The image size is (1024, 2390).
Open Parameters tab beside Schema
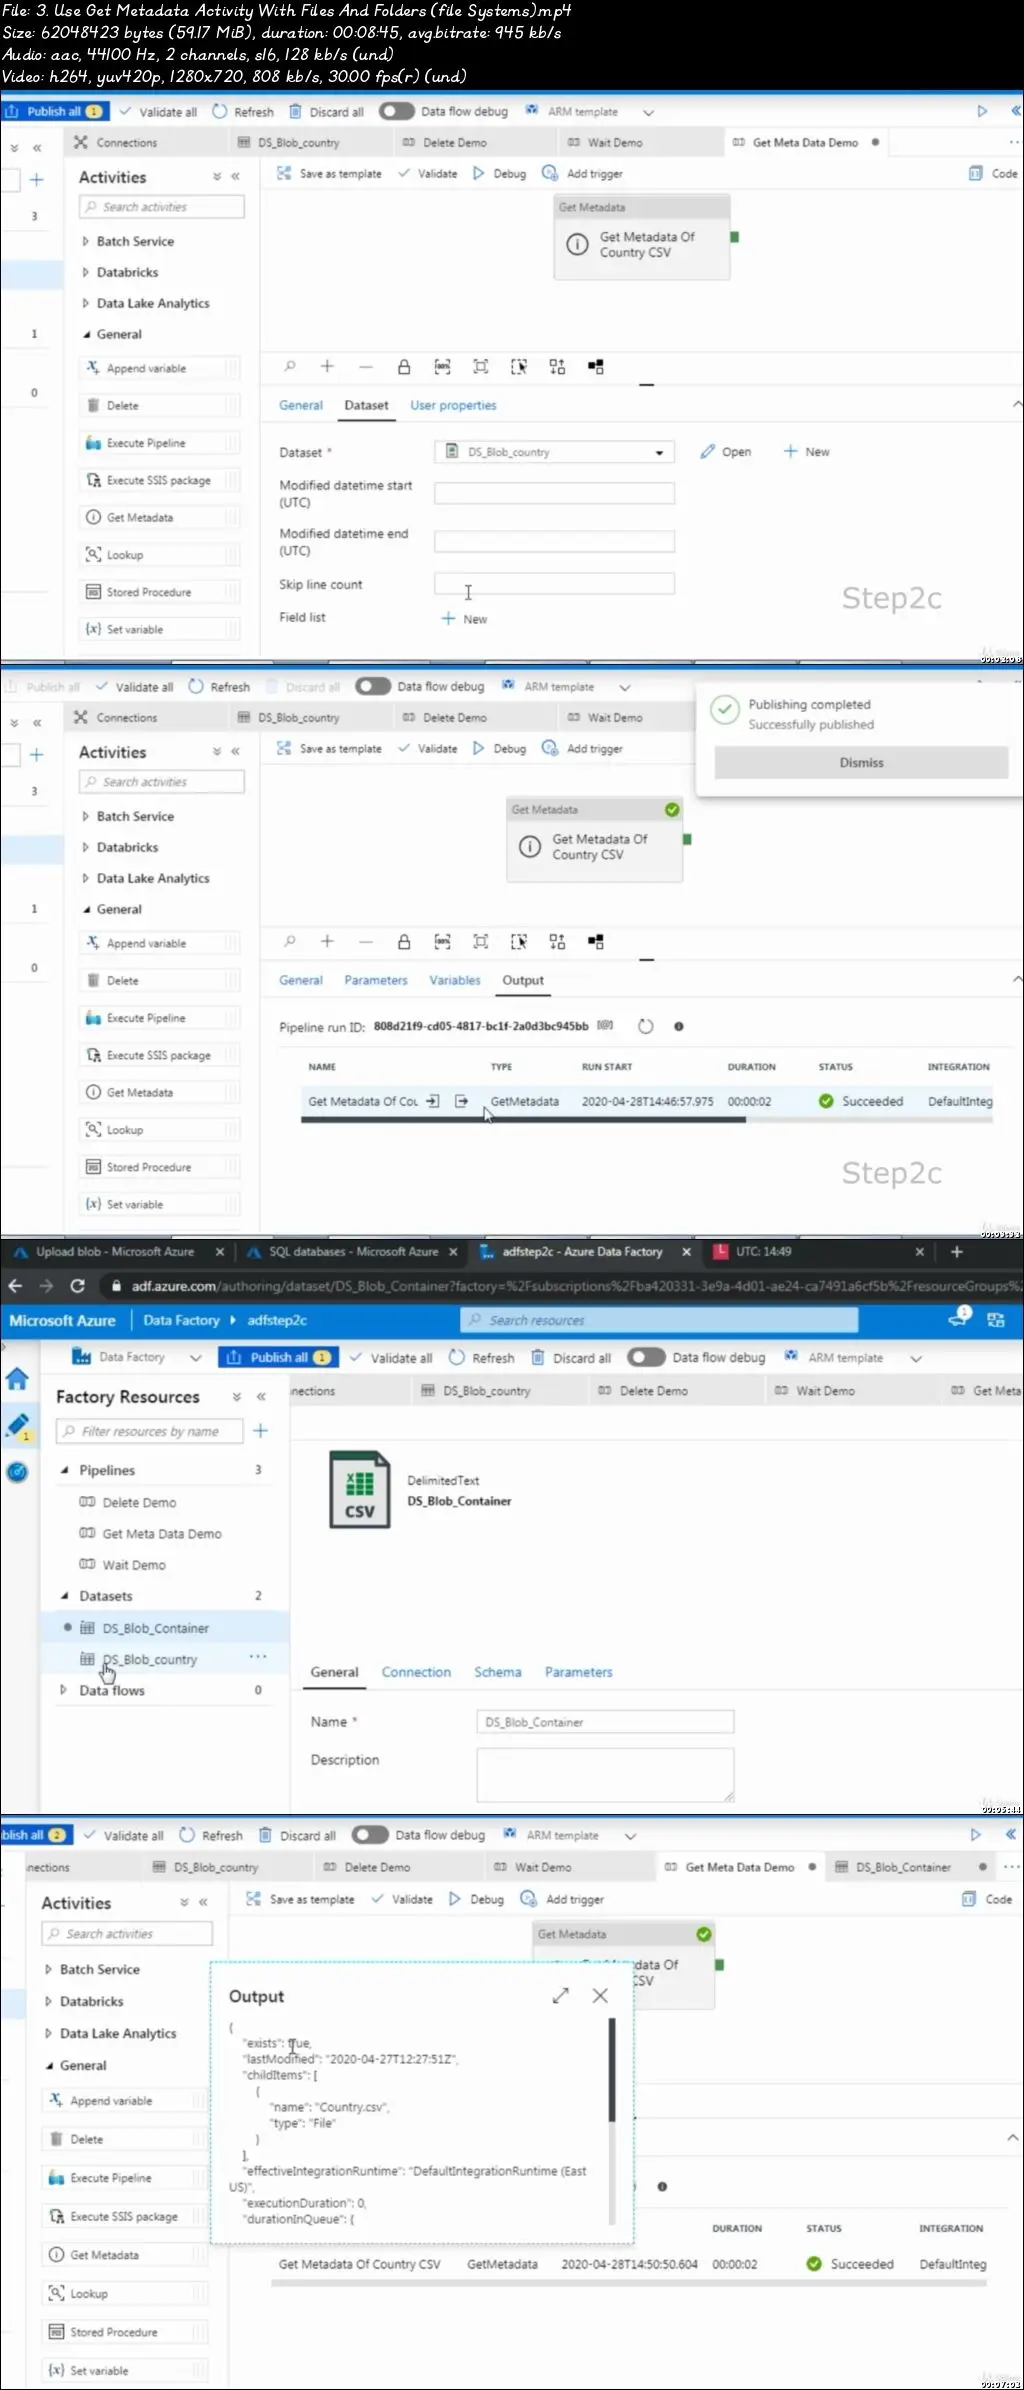(579, 1672)
